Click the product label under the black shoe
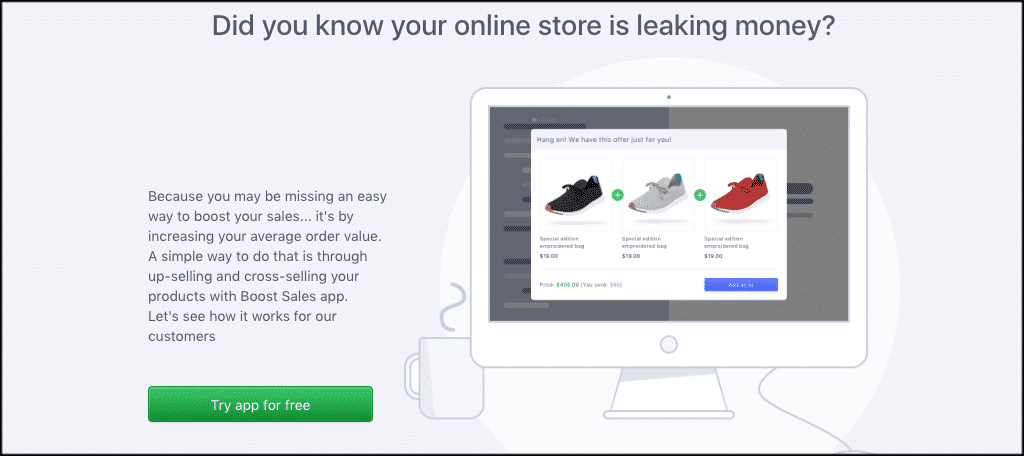 click(x=562, y=242)
